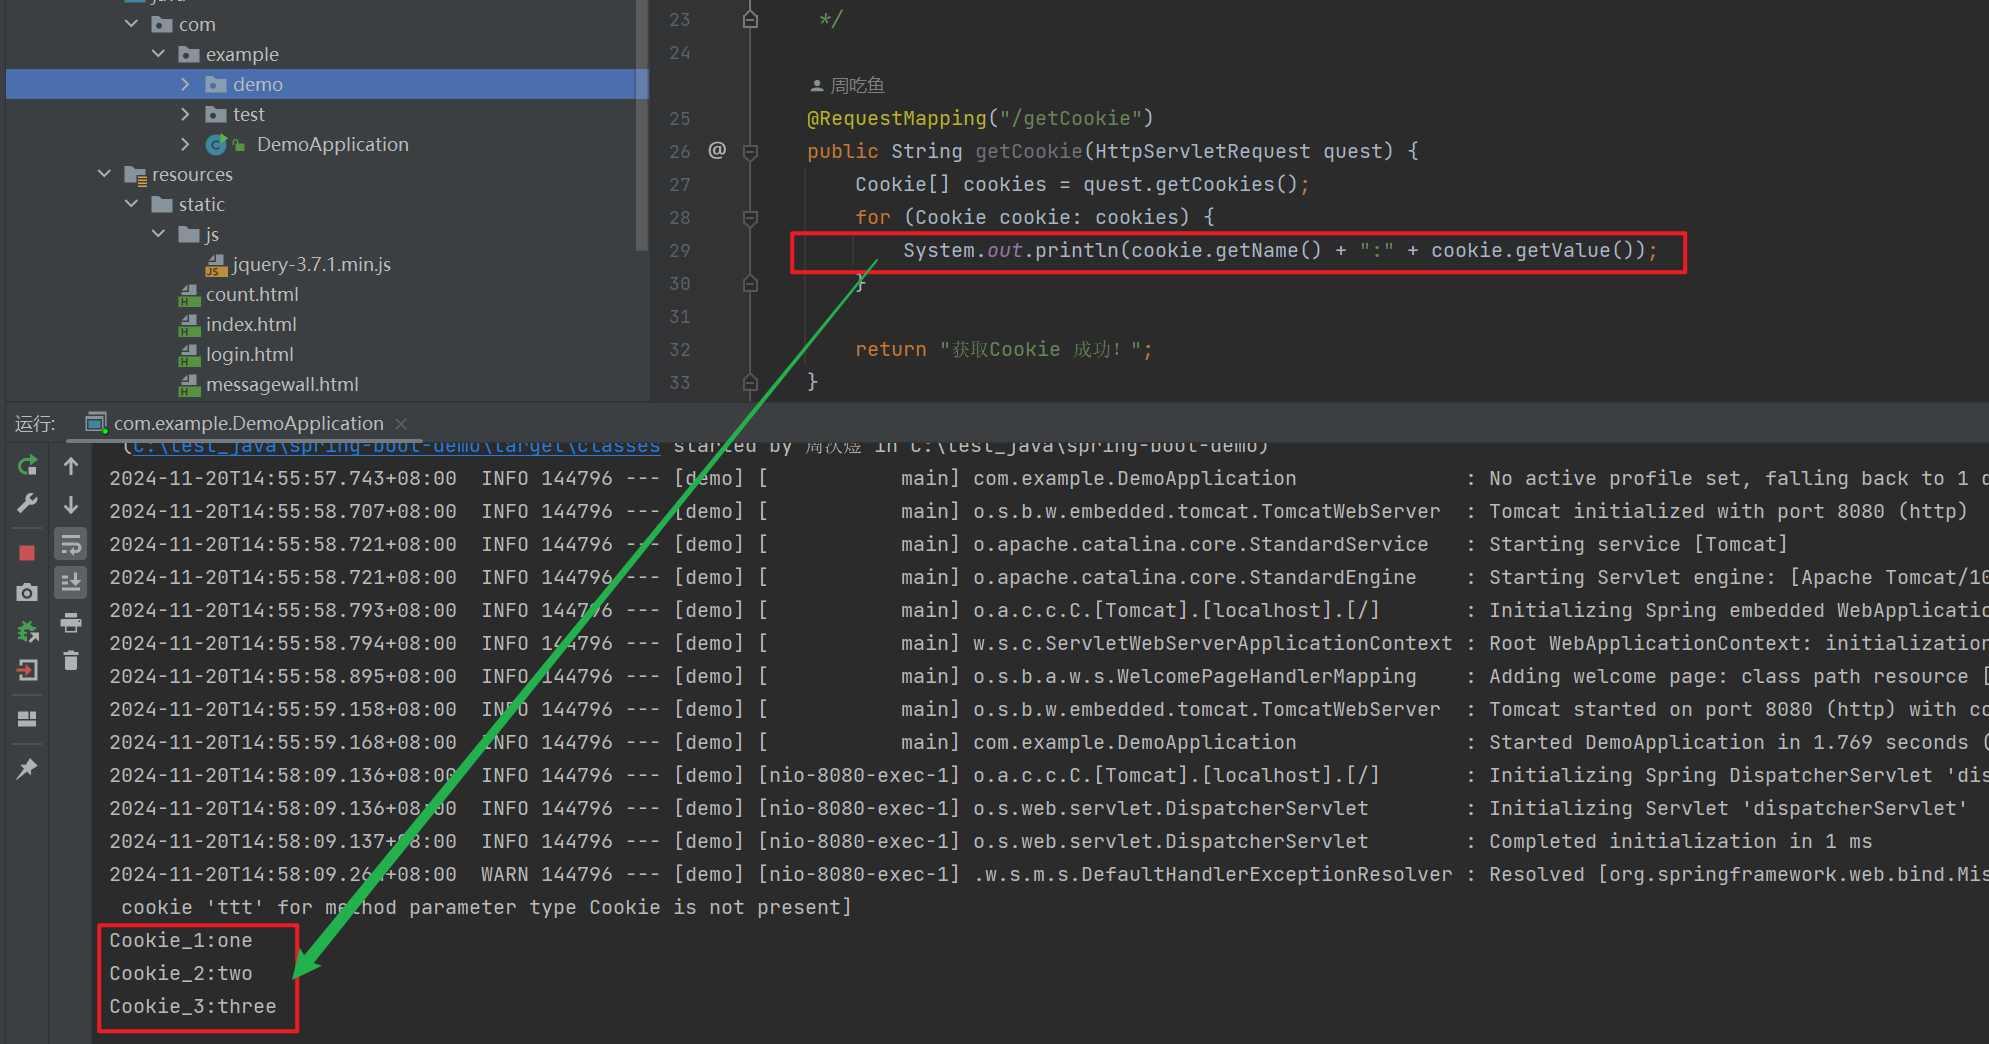Click the Started DemoApplication log line
1989x1044 pixels.
pyautogui.click(x=1049, y=742)
